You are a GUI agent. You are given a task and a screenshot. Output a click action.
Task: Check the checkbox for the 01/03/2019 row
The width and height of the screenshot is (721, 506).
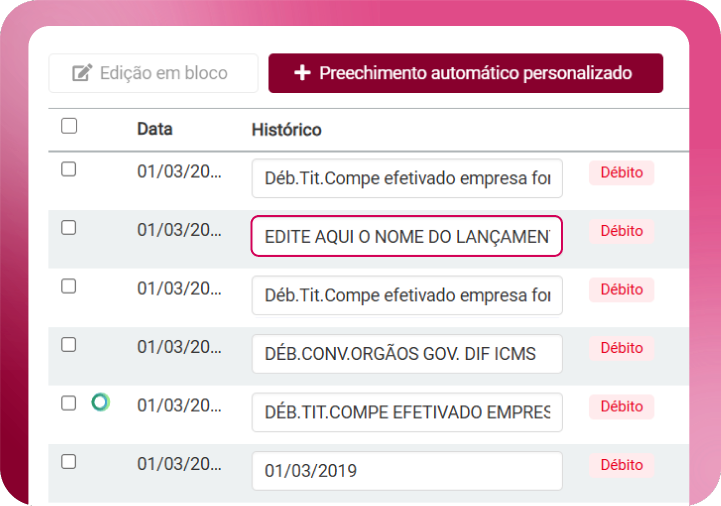[x=69, y=461]
